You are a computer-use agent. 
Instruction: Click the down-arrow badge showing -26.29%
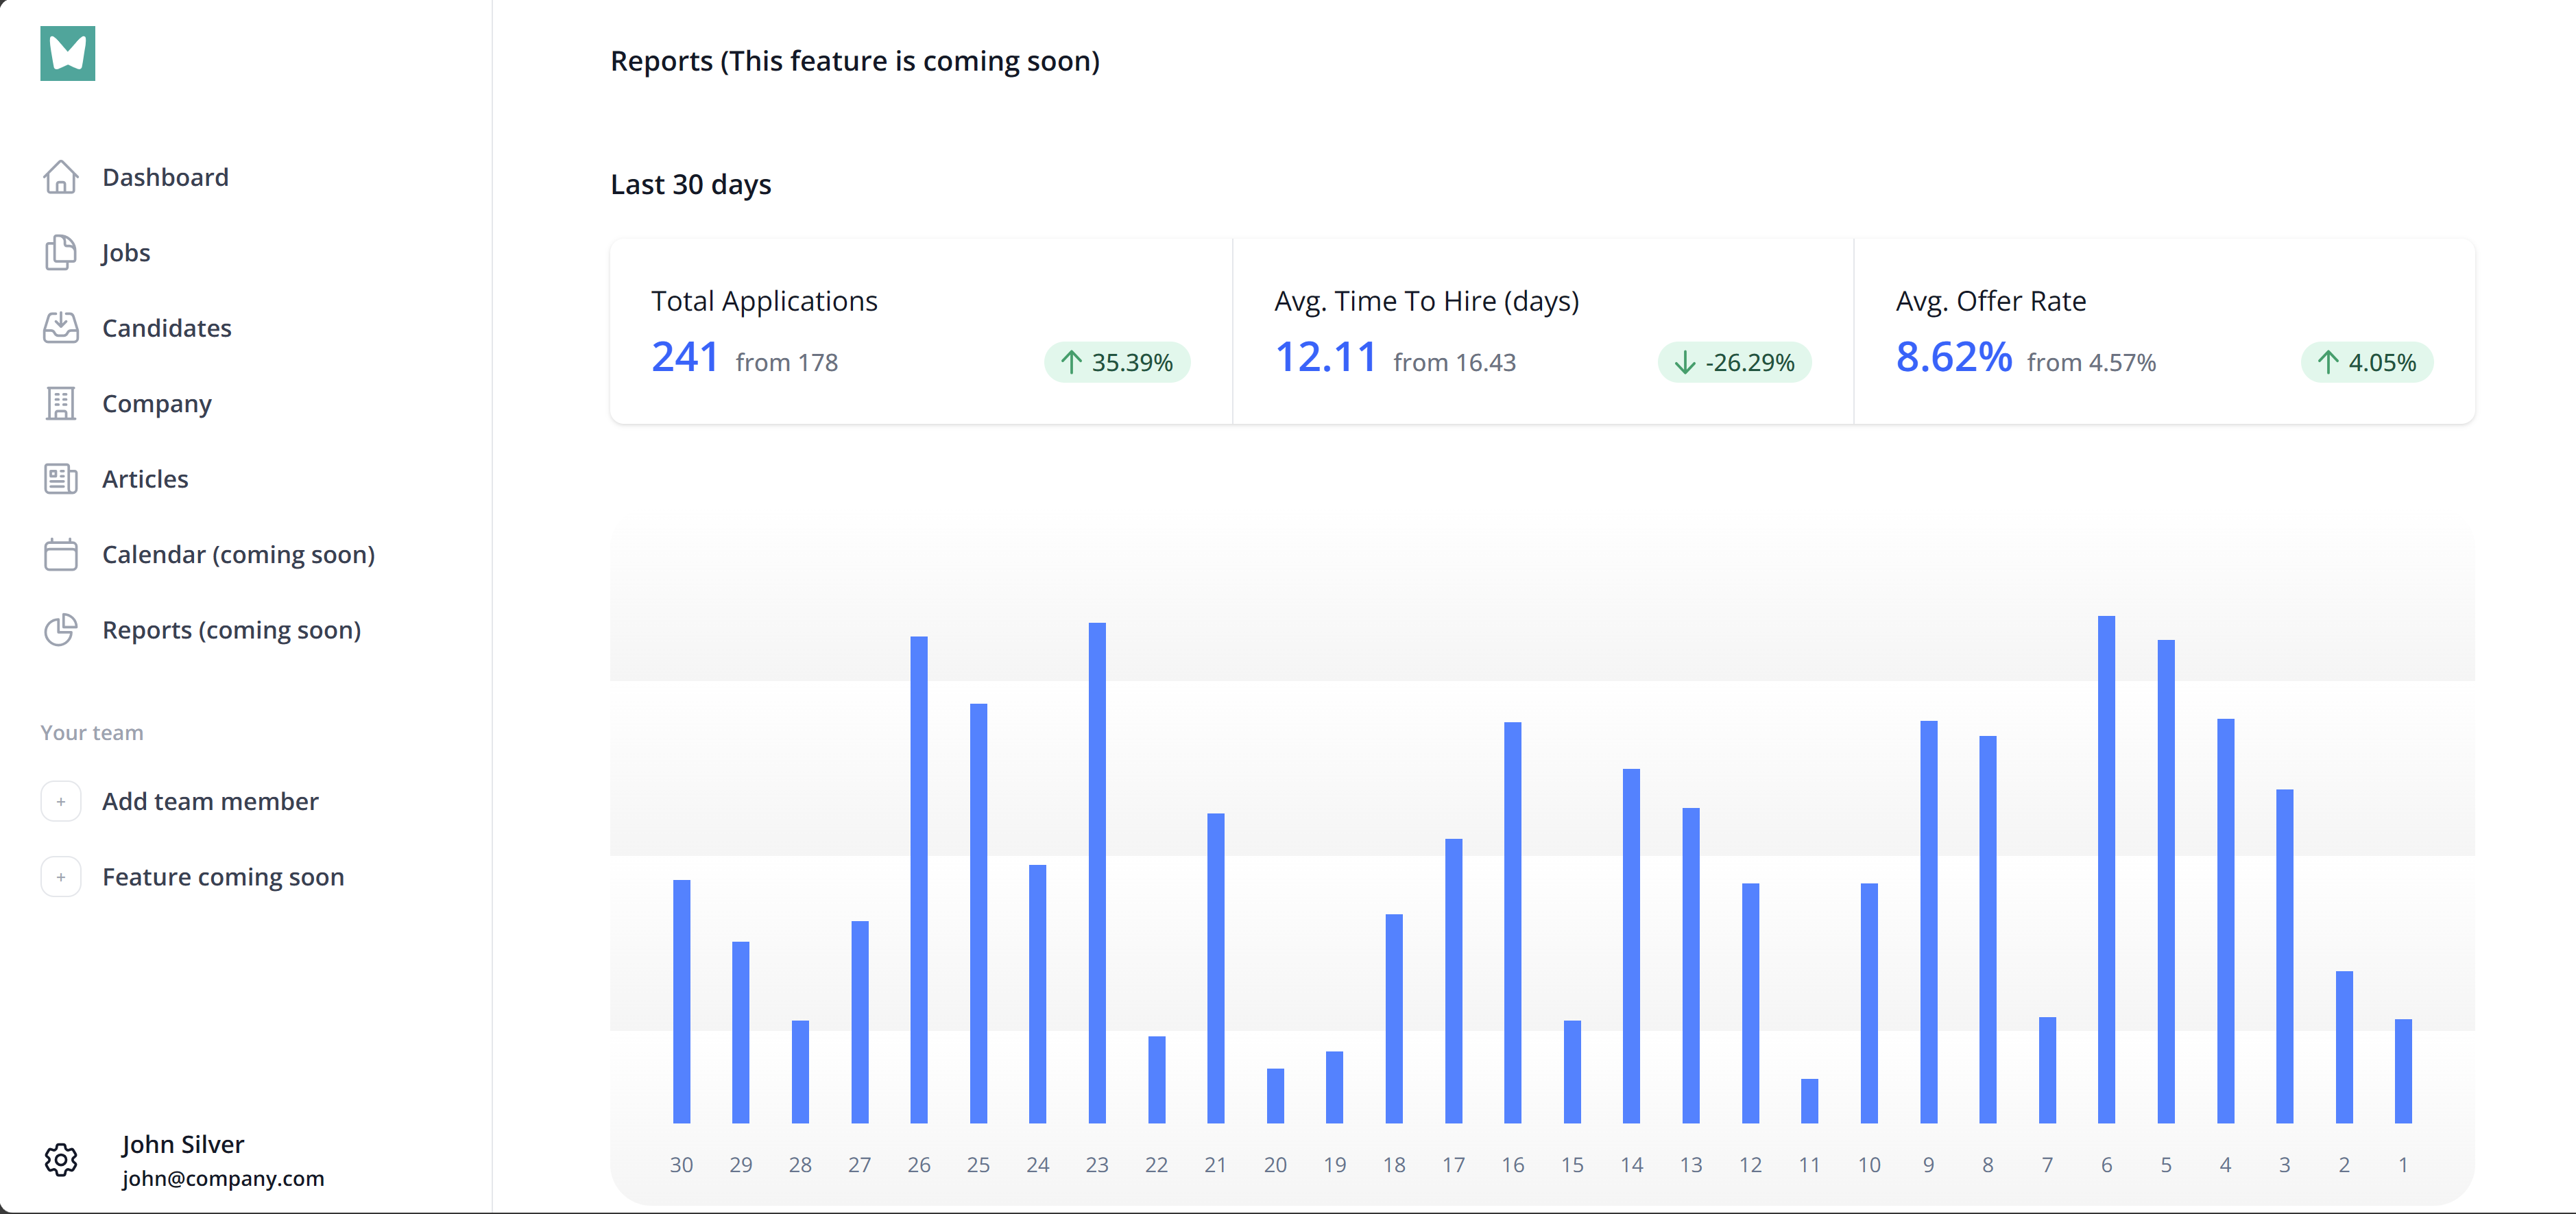pos(1733,362)
